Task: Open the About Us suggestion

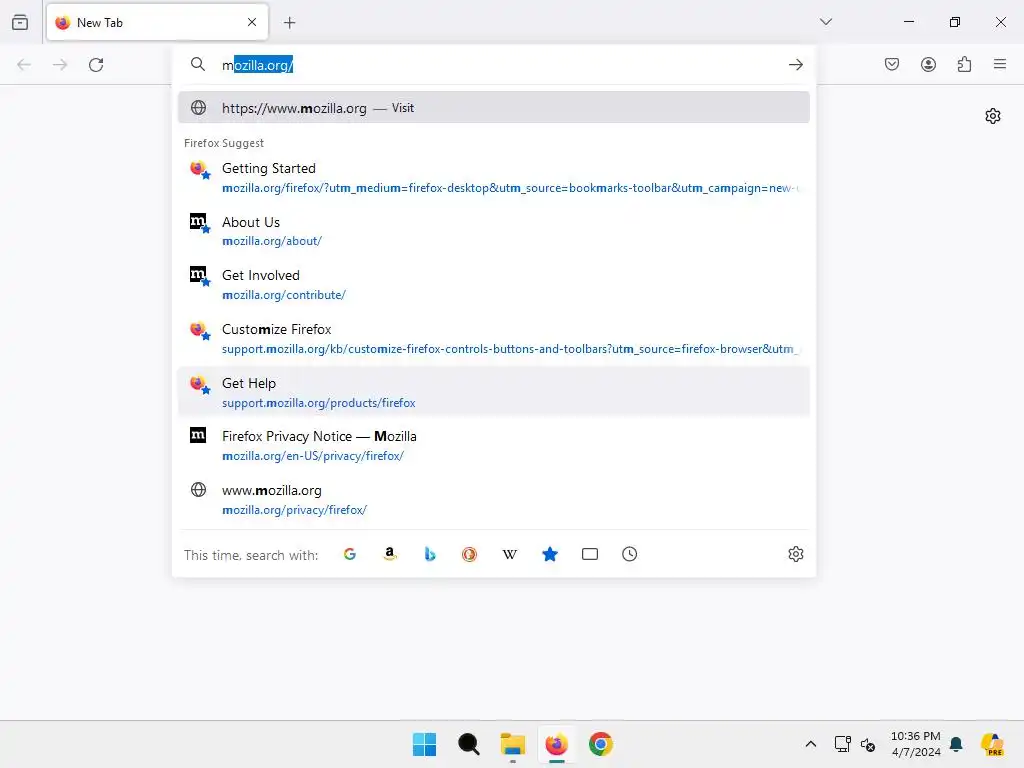Action: pos(494,231)
